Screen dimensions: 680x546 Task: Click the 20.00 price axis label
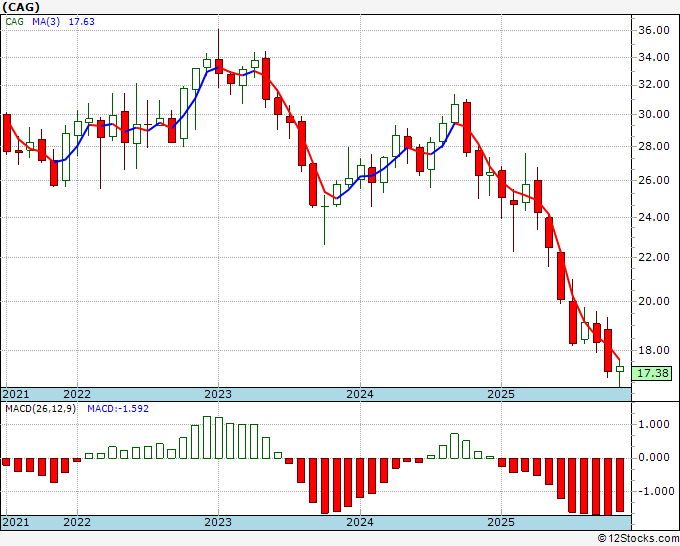click(654, 301)
